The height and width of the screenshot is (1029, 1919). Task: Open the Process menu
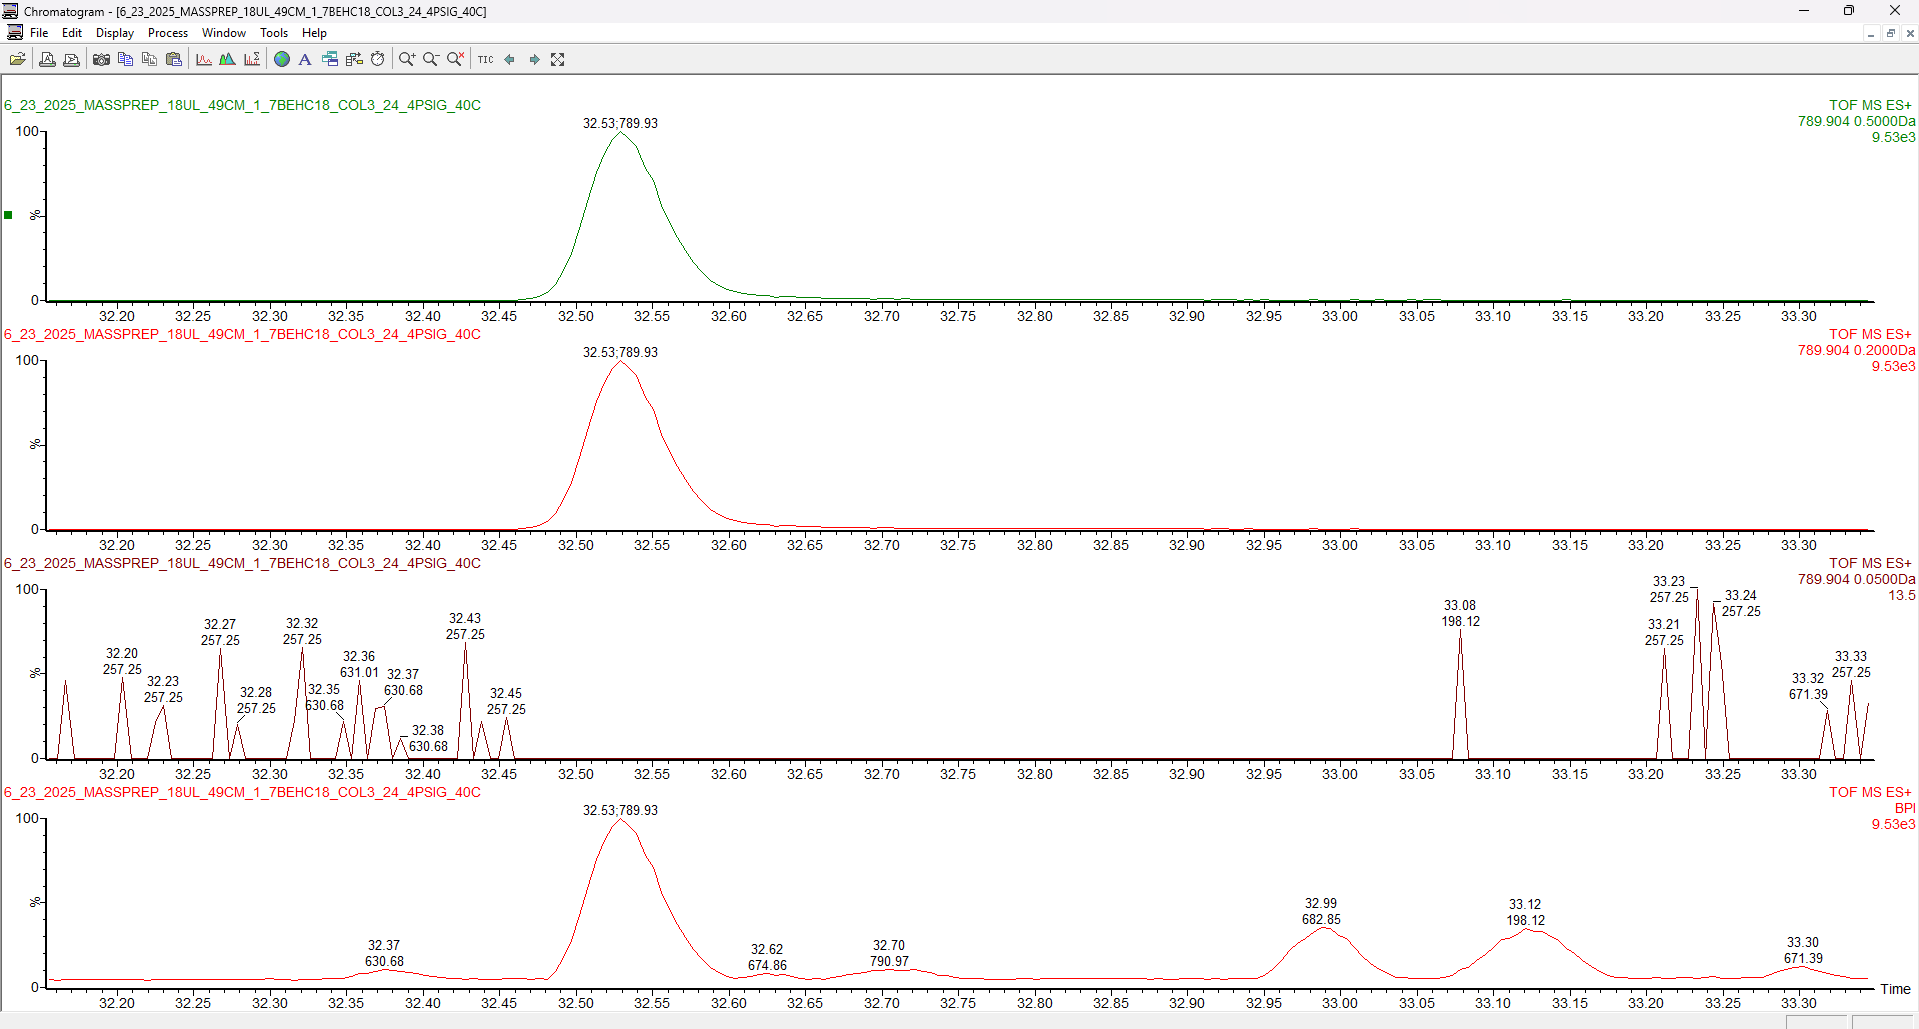[168, 33]
